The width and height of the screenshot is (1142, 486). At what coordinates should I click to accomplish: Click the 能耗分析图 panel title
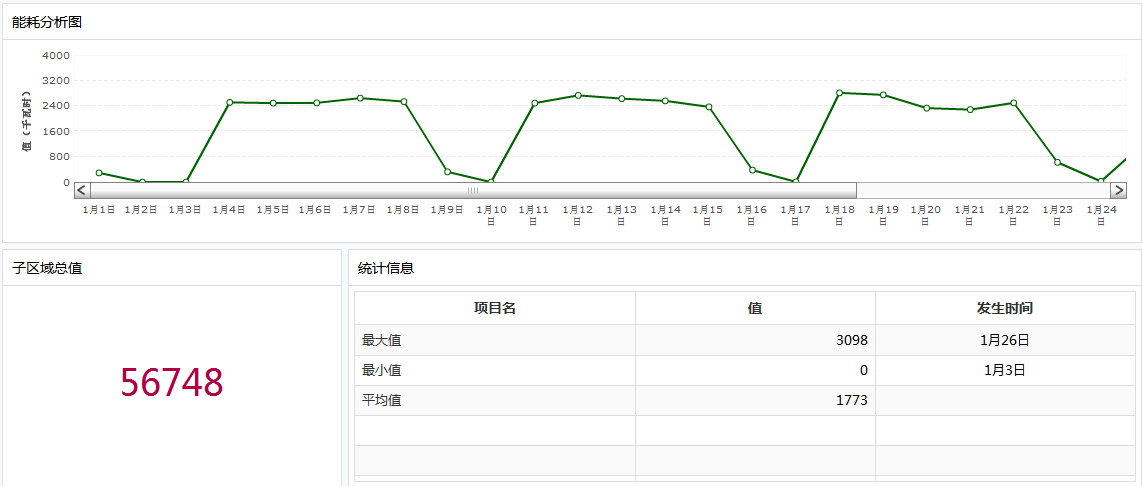47,22
